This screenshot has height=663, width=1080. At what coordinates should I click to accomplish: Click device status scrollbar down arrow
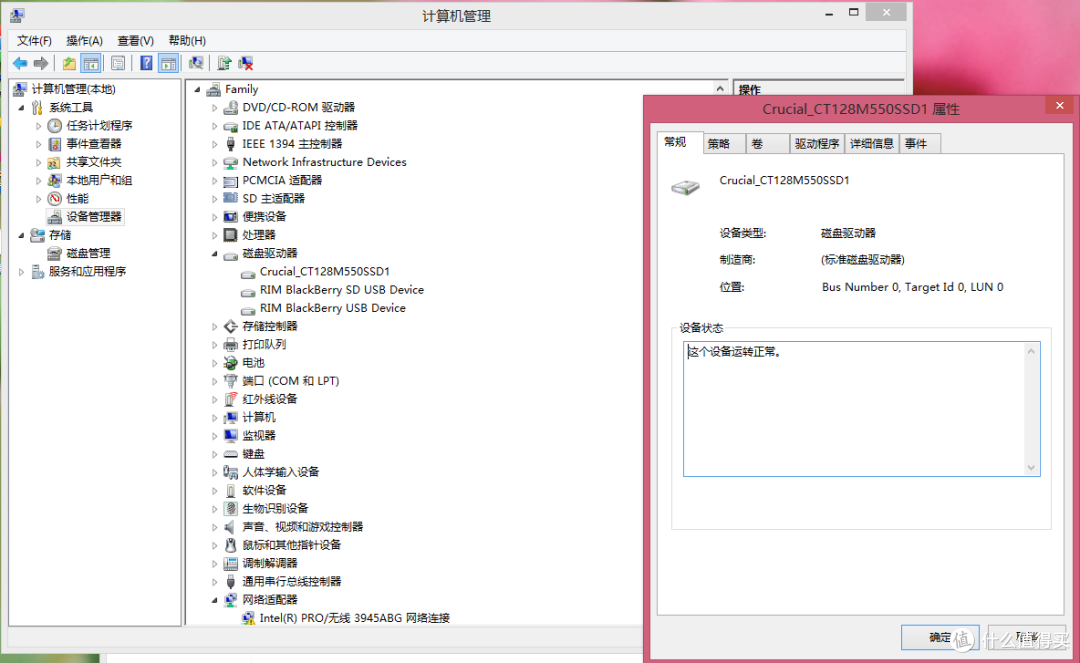tap(1030, 467)
